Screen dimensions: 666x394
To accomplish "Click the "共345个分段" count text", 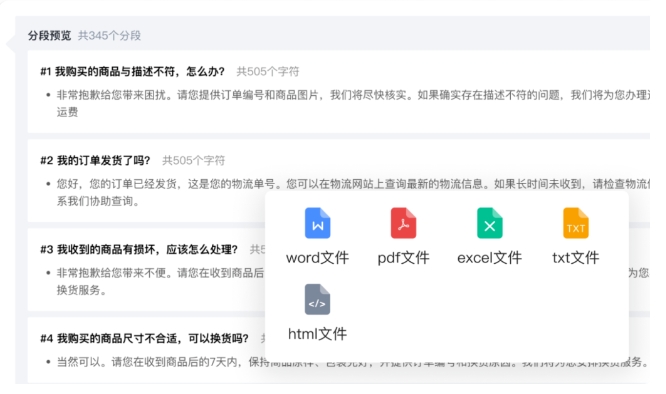I will tap(109, 35).
